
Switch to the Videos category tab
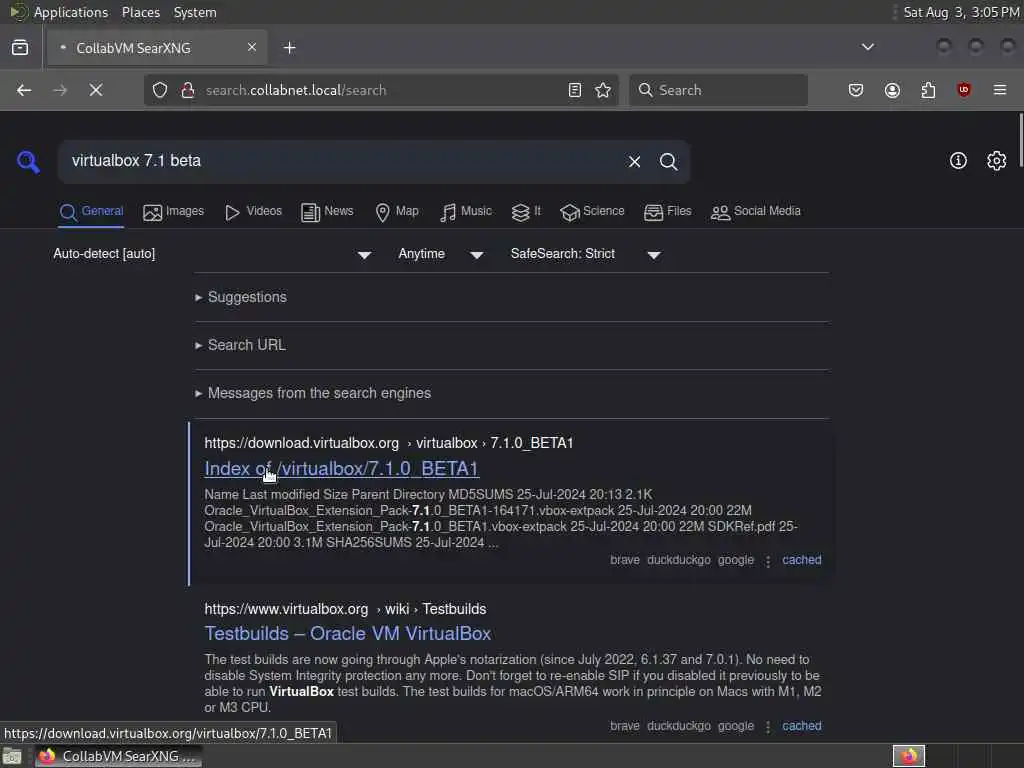coord(253,212)
